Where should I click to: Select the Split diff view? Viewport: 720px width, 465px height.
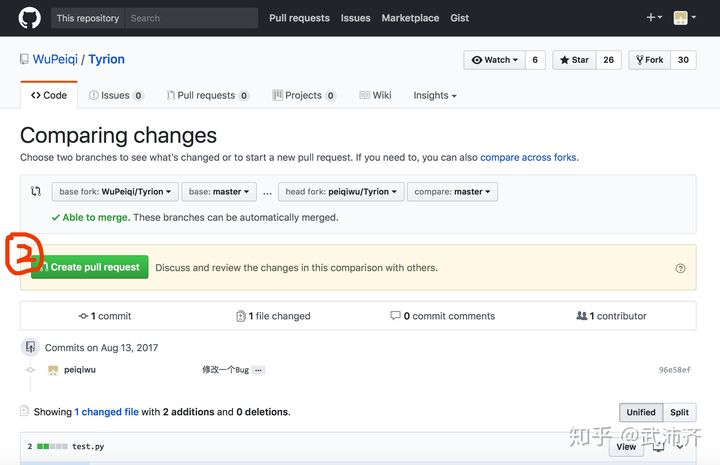pos(679,412)
